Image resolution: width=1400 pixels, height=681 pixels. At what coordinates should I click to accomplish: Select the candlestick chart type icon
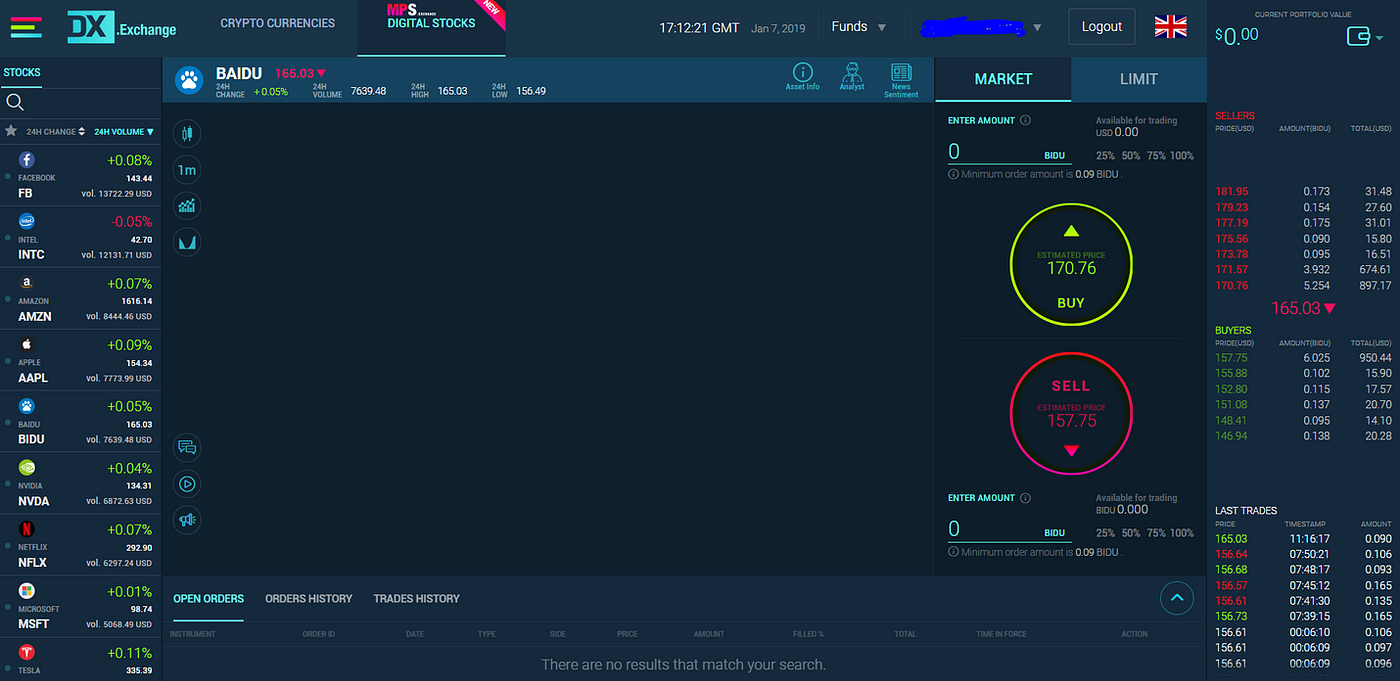(x=187, y=133)
